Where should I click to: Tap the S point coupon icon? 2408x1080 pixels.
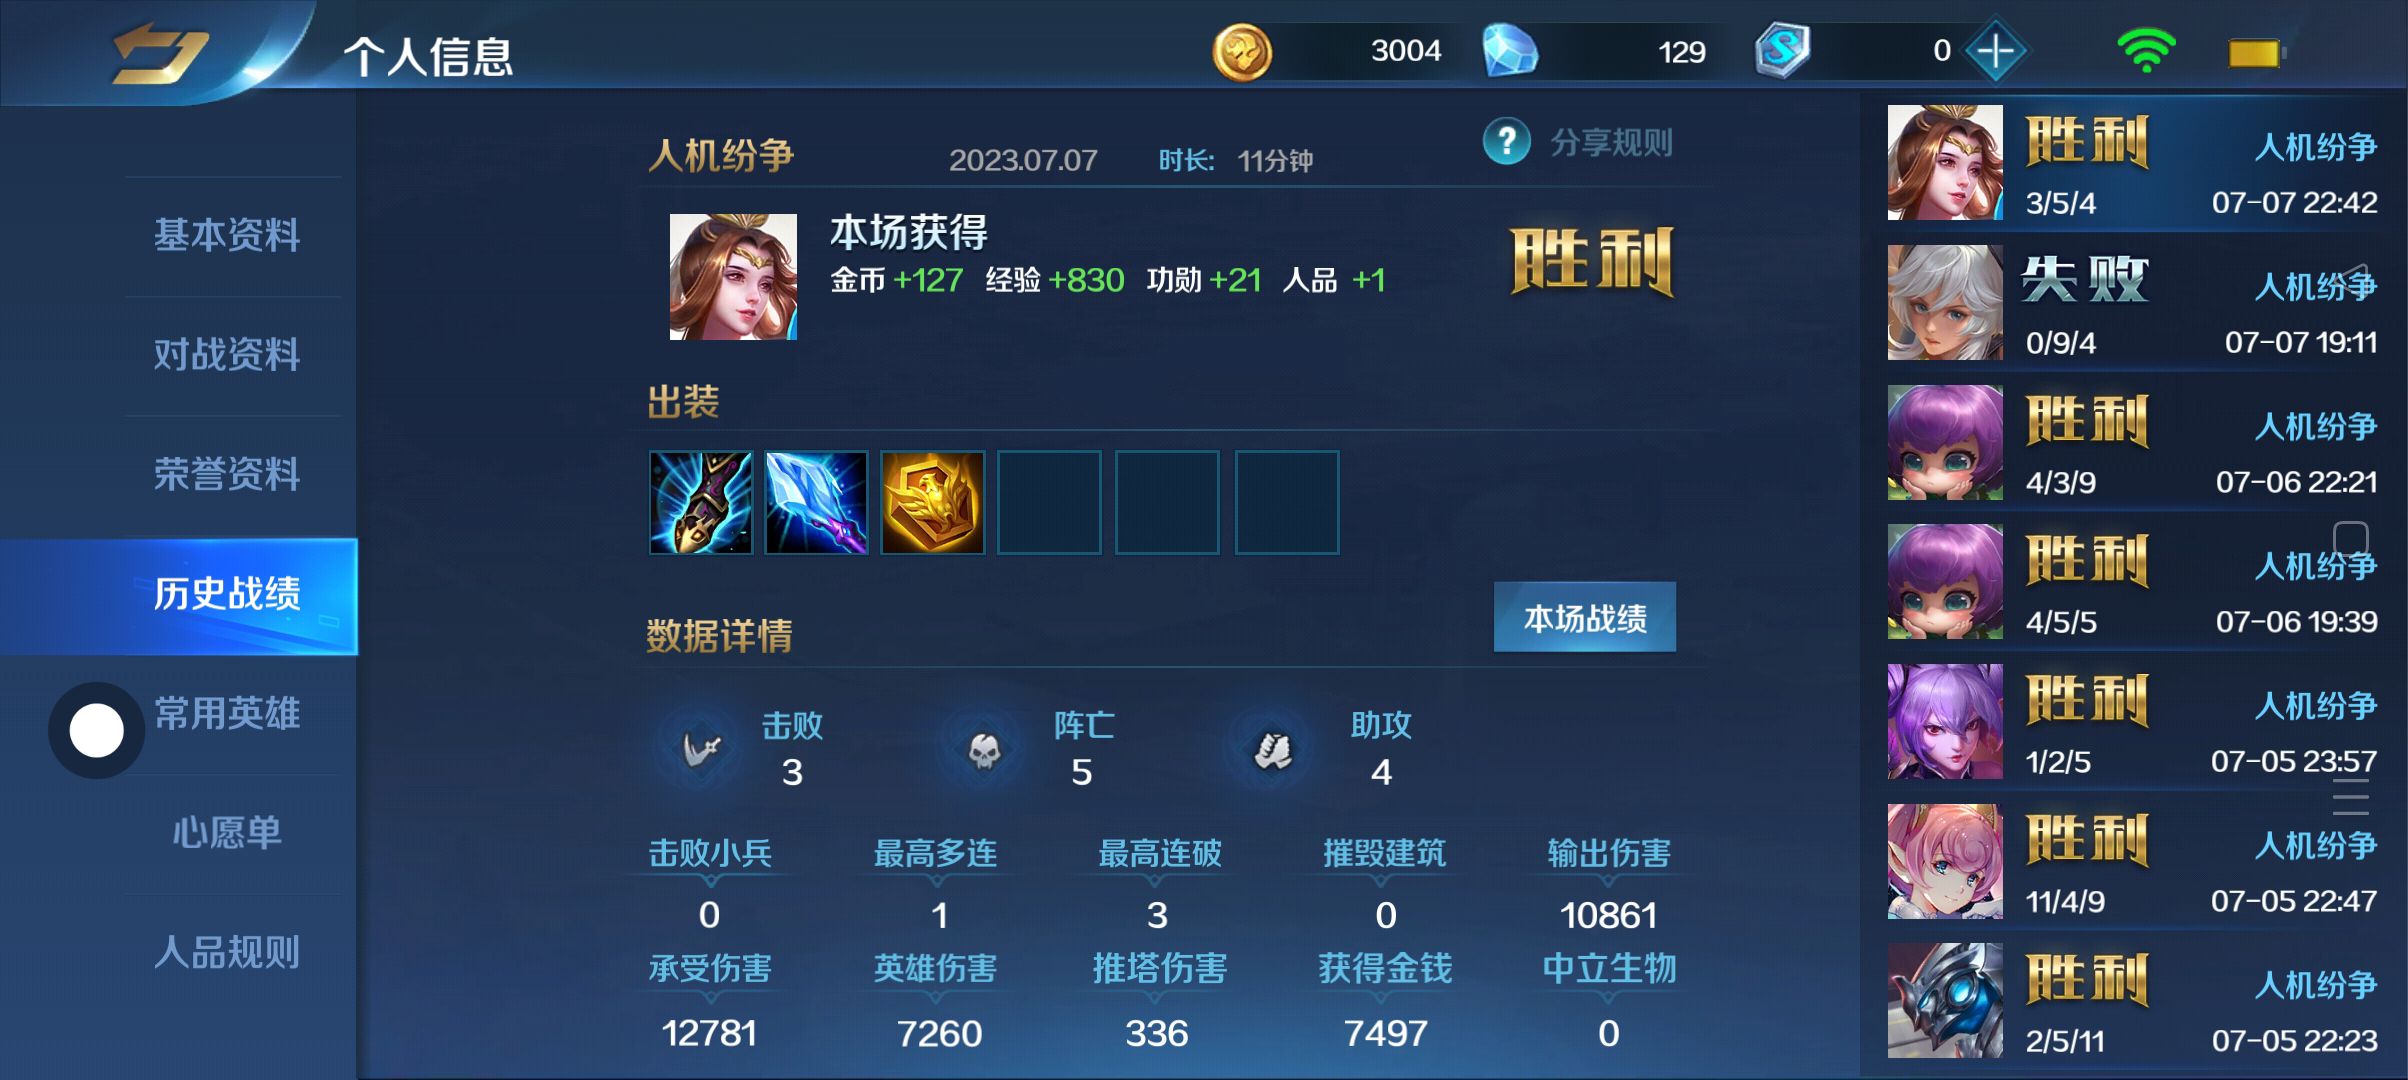click(1782, 50)
